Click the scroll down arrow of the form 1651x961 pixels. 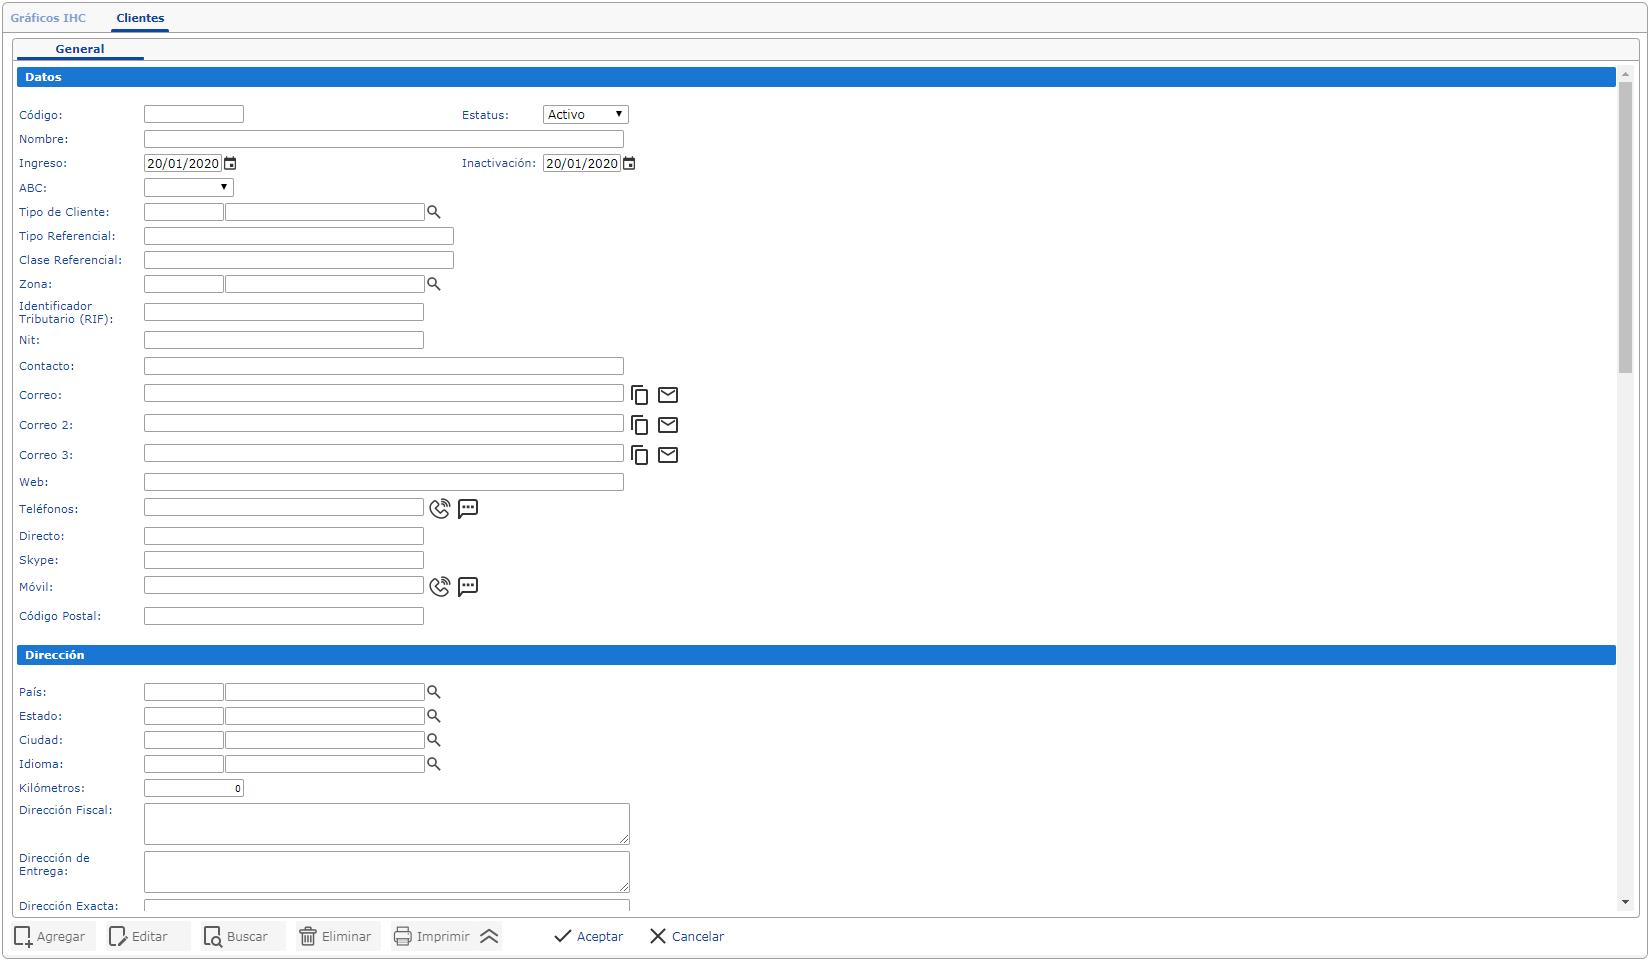click(1625, 902)
